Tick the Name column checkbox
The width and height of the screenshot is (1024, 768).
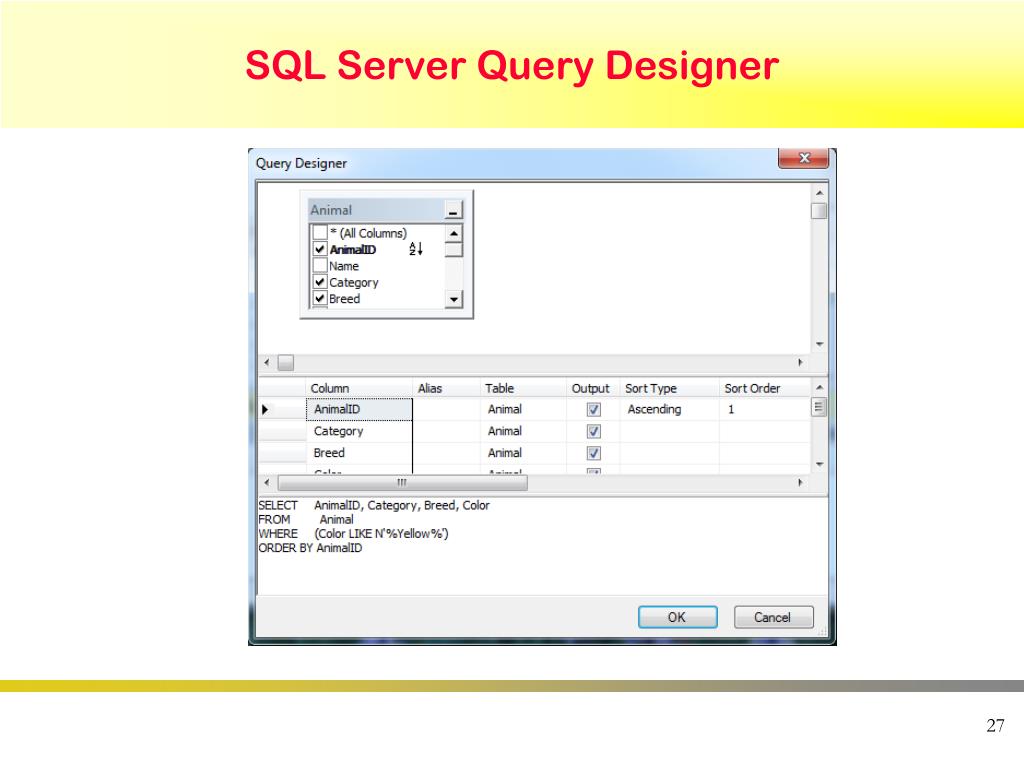(x=320, y=265)
